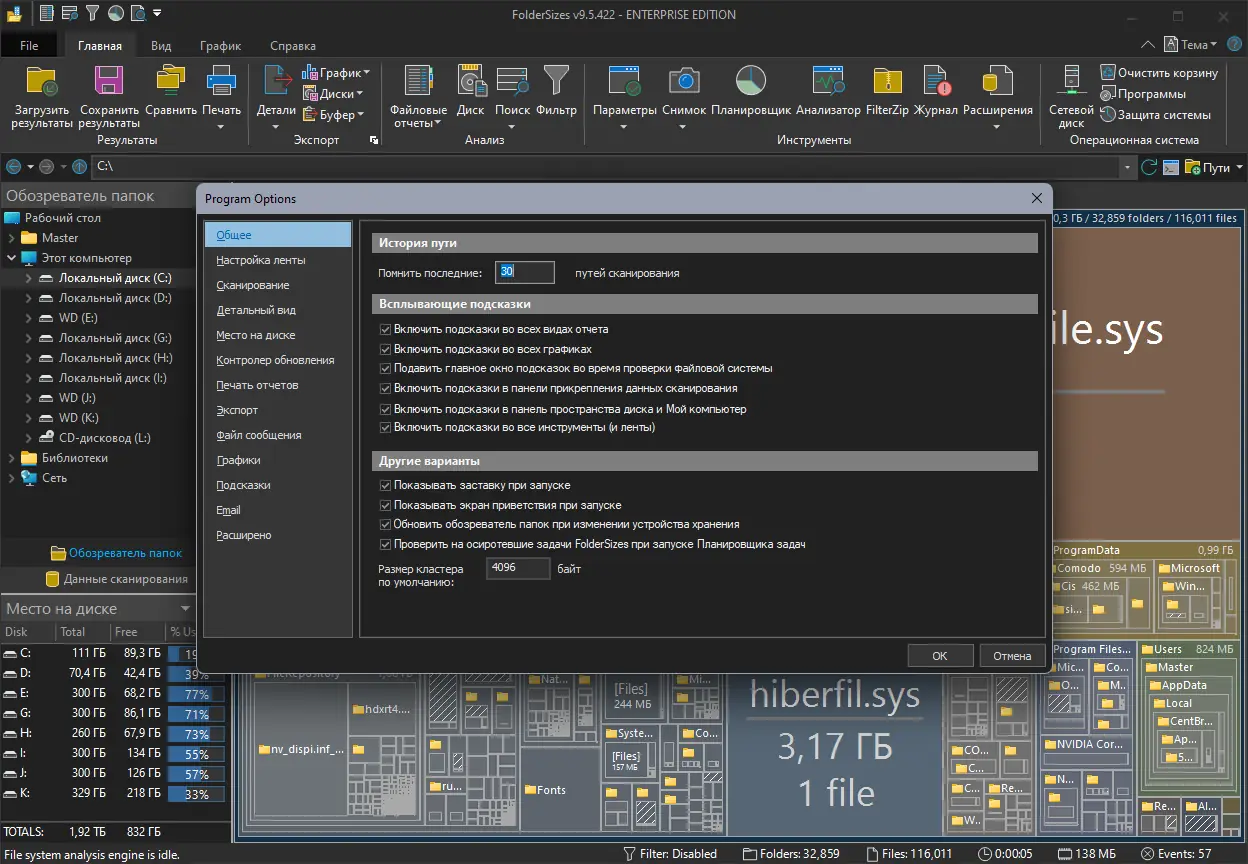Uncheck Показывать заставку при запуске
This screenshot has height=864, width=1248.
coord(385,486)
